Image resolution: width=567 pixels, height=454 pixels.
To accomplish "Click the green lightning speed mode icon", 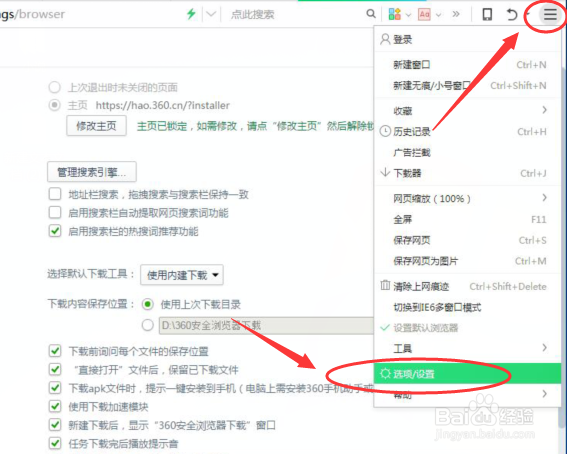I will [x=191, y=14].
